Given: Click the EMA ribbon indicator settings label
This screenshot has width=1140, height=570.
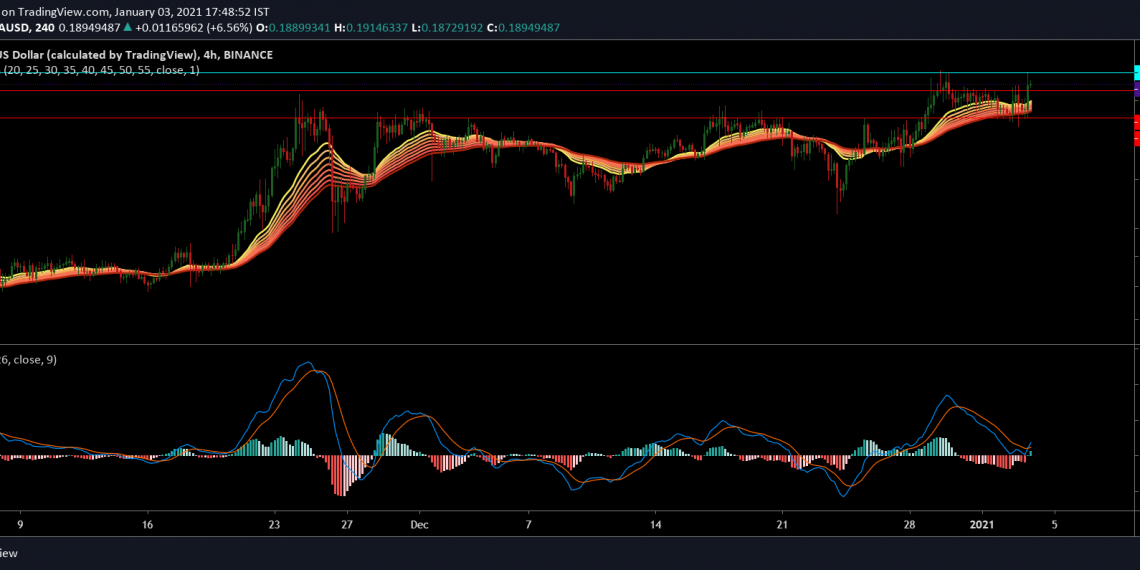Looking at the screenshot, I should 100,70.
